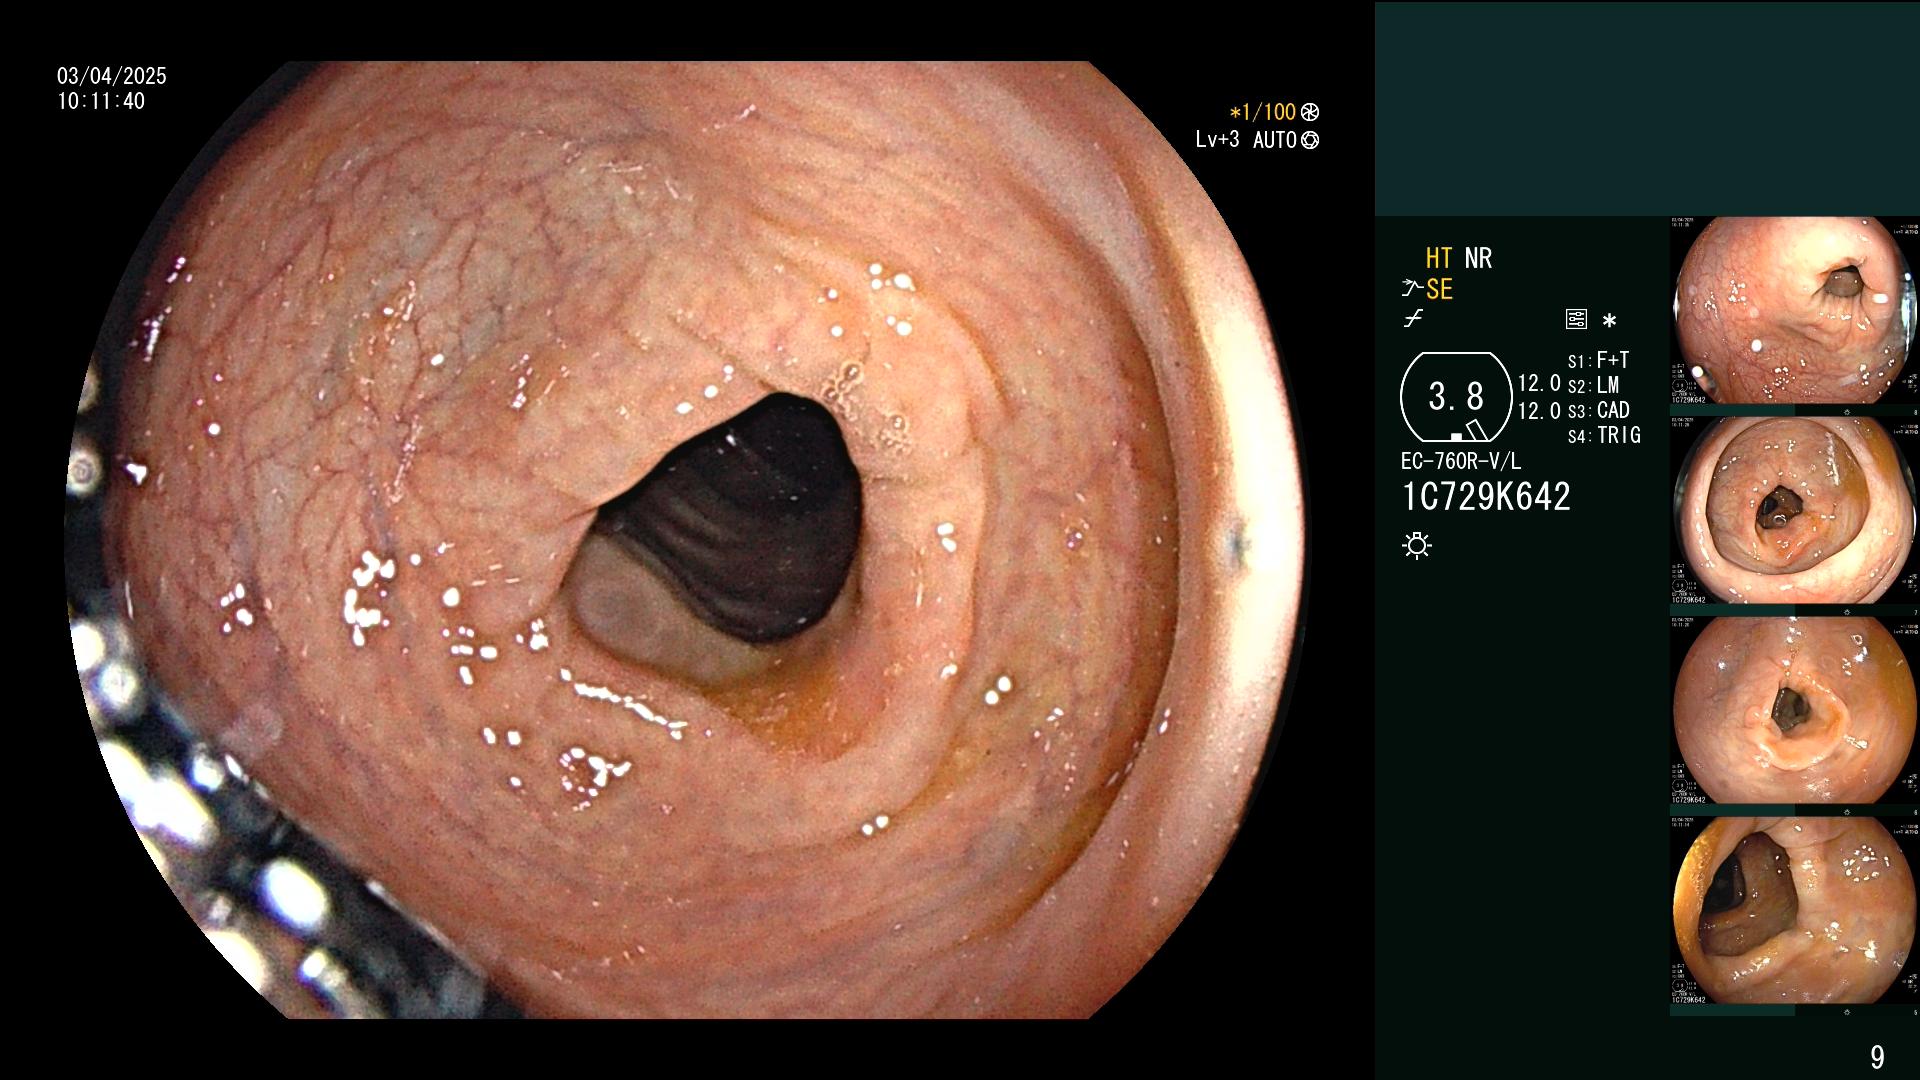This screenshot has height=1080, width=1920.
Task: Click the iris icon after AUTO
Action: coord(1310,140)
